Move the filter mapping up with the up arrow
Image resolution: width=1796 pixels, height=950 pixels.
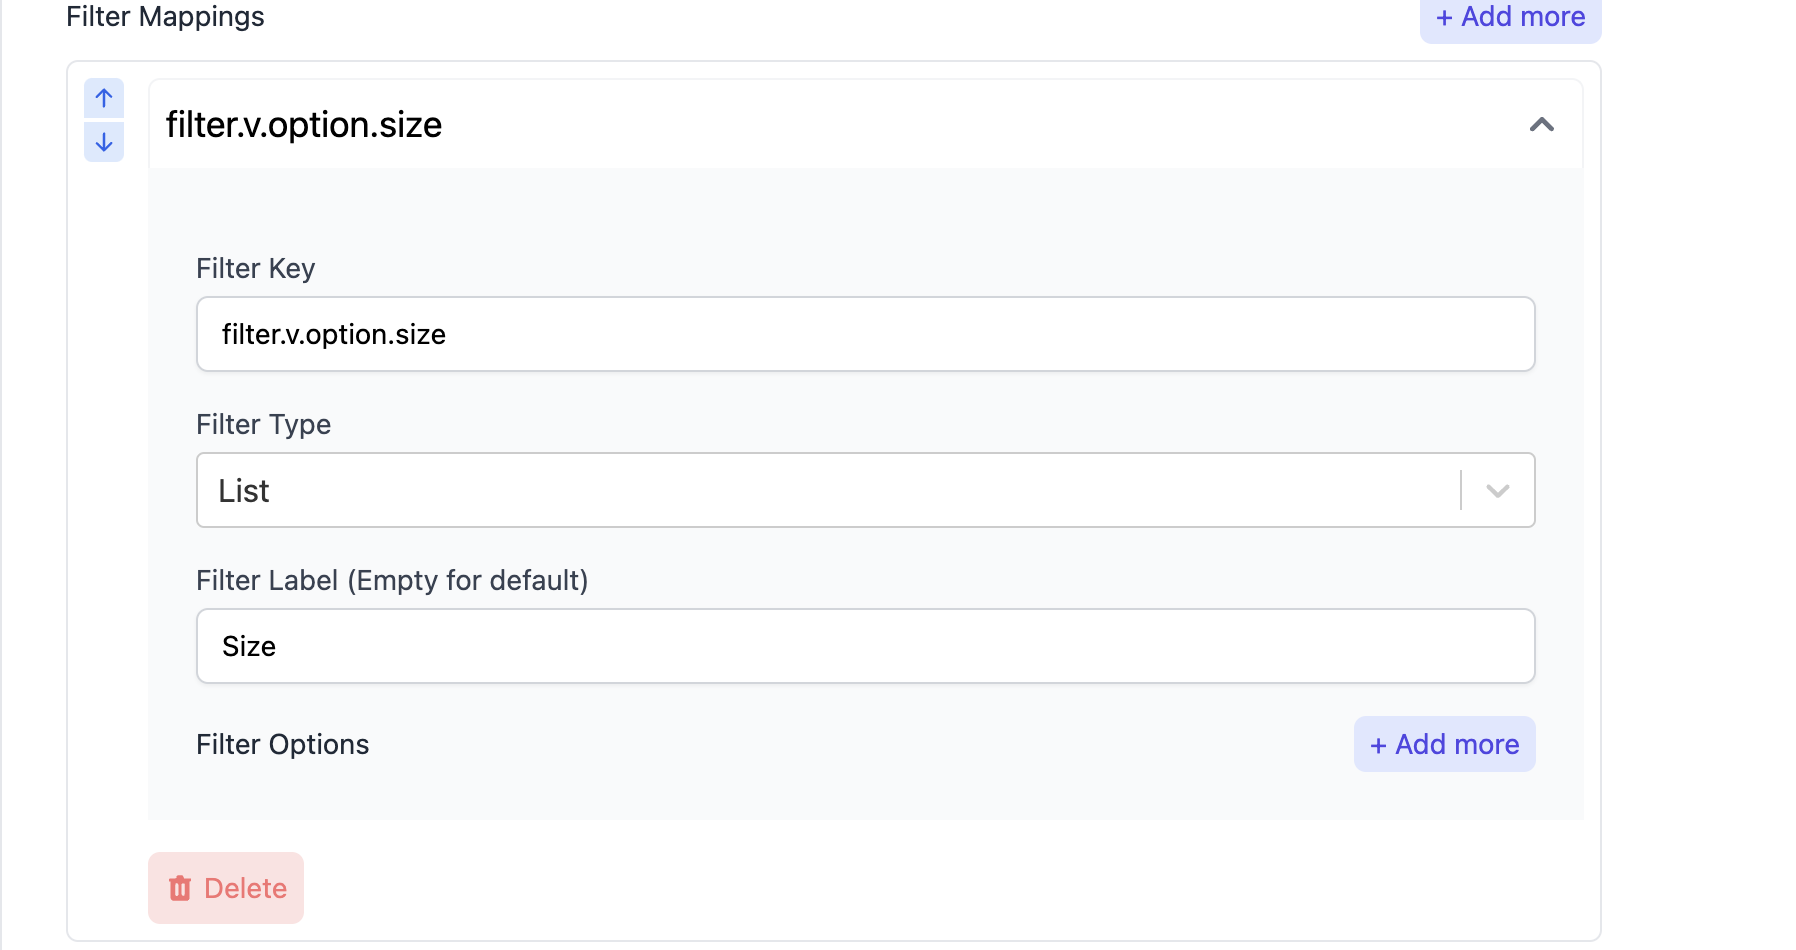tap(104, 98)
